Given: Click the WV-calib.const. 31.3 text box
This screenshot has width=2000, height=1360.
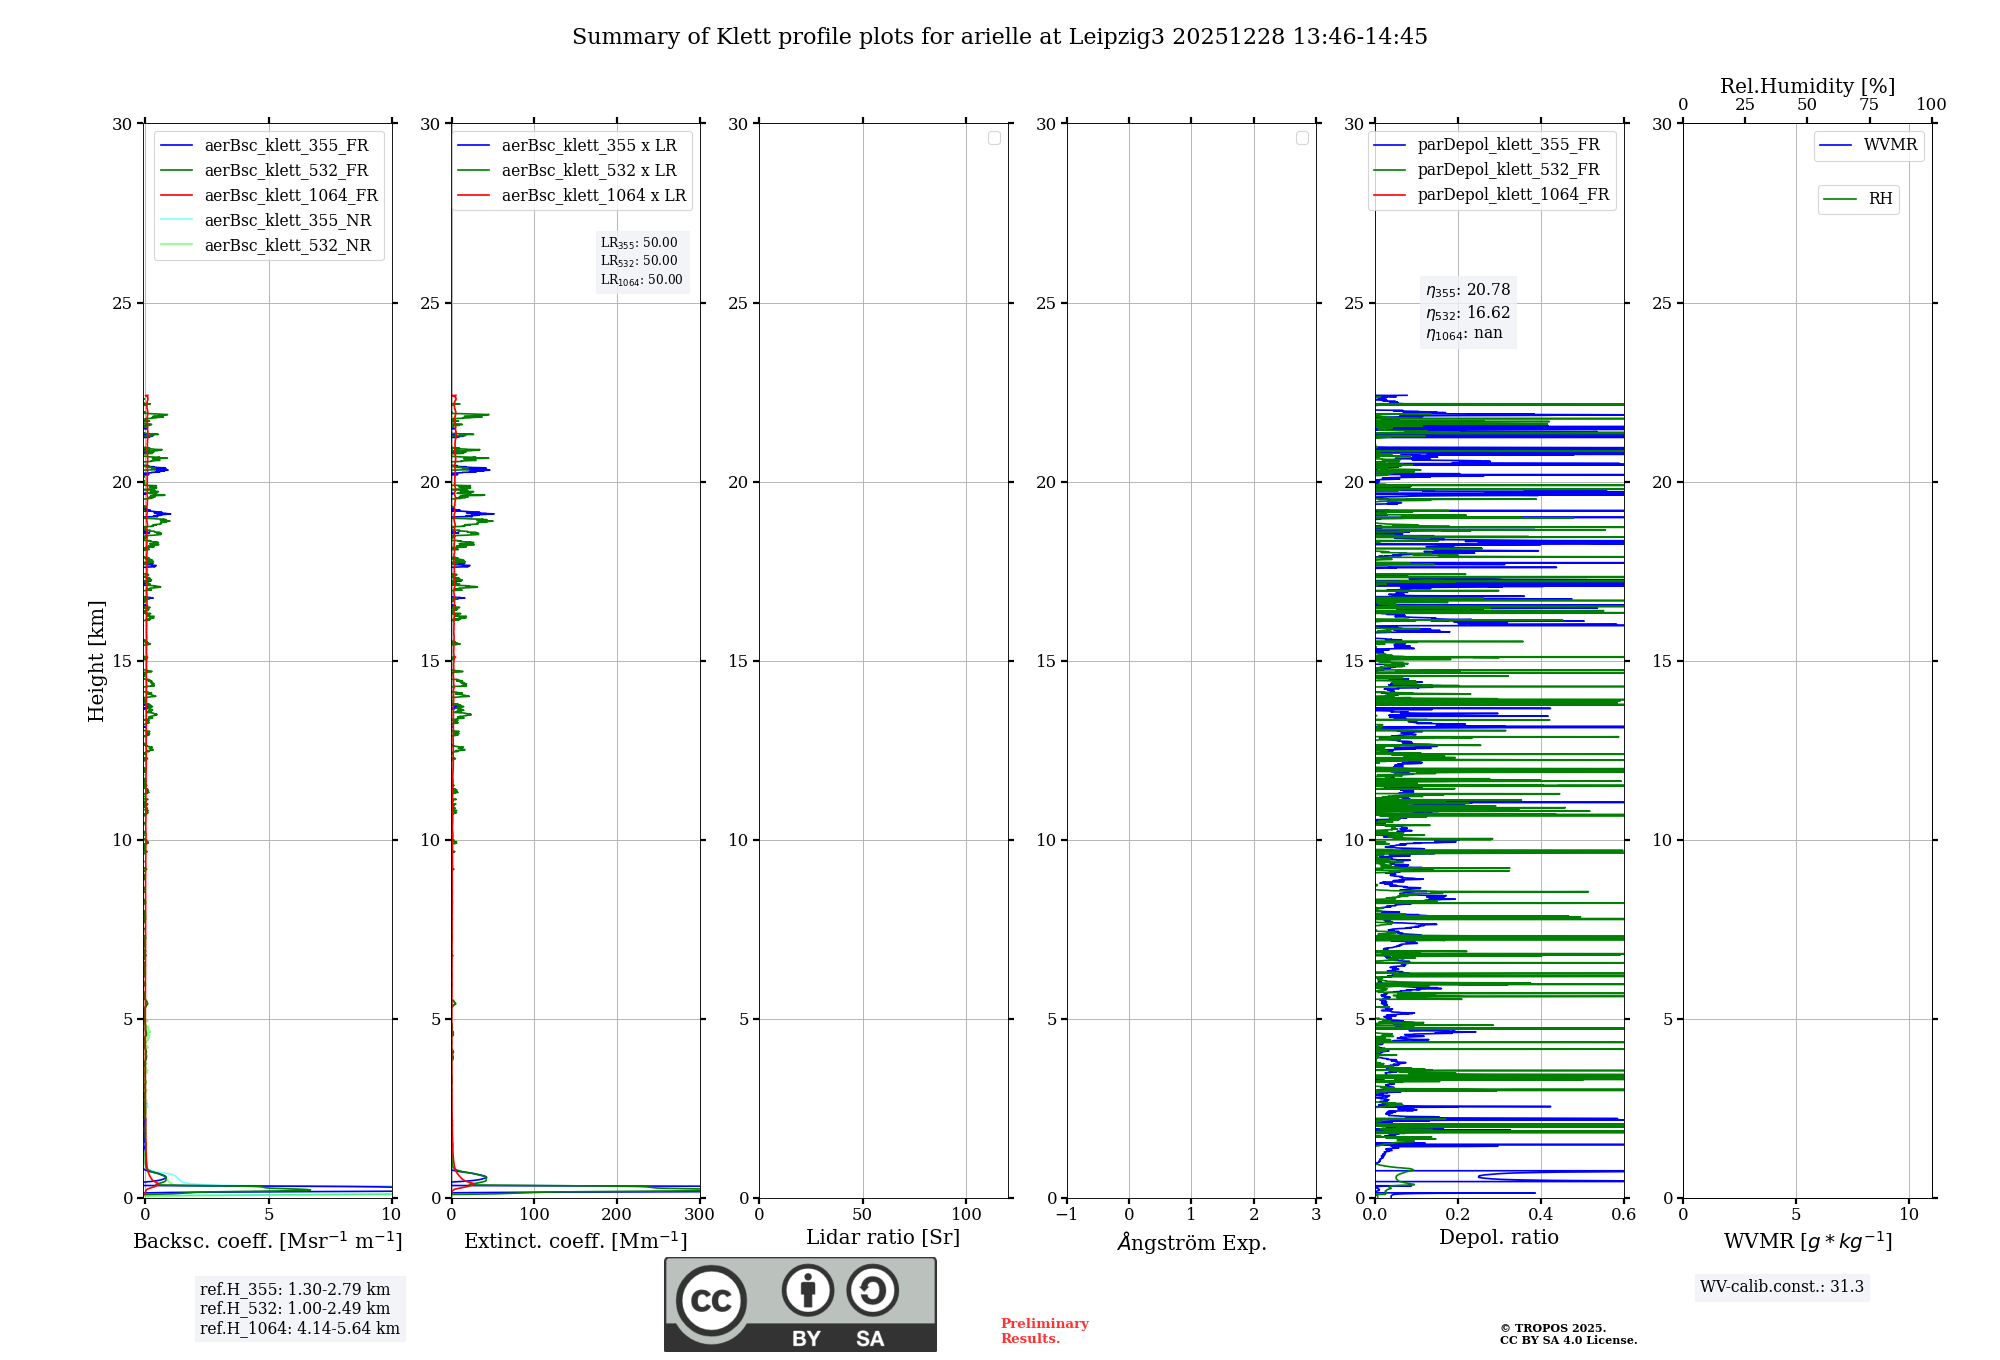Looking at the screenshot, I should (x=1781, y=1287).
